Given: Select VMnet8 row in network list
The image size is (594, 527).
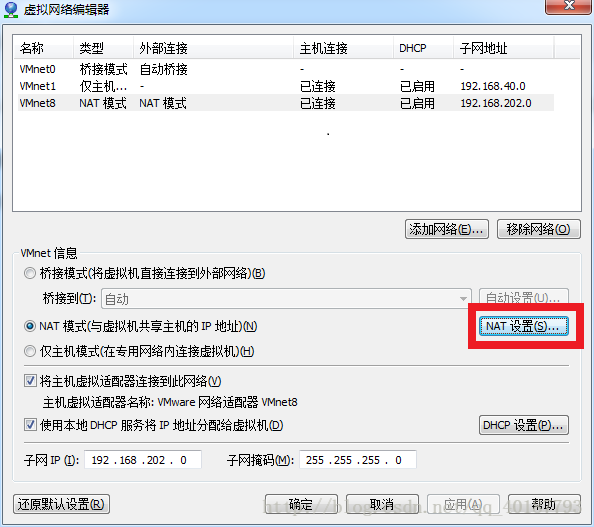Looking at the screenshot, I should tap(286, 103).
